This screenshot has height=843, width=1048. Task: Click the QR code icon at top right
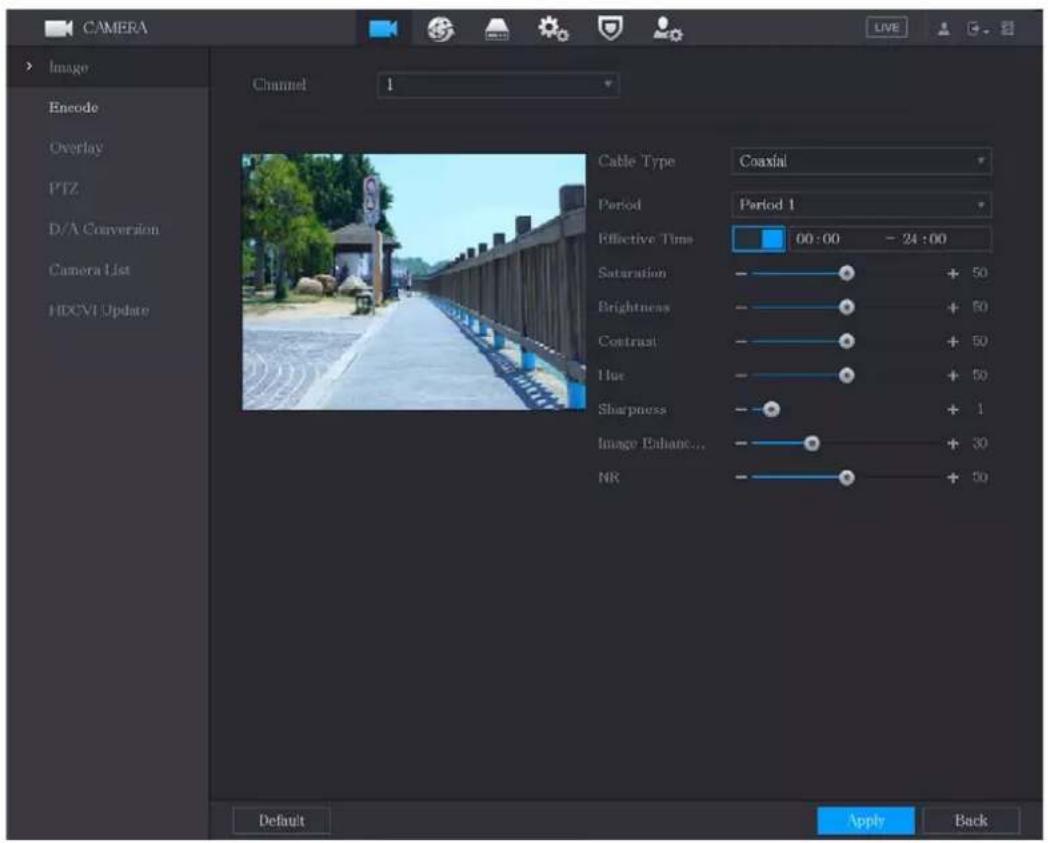pyautogui.click(x=1008, y=28)
